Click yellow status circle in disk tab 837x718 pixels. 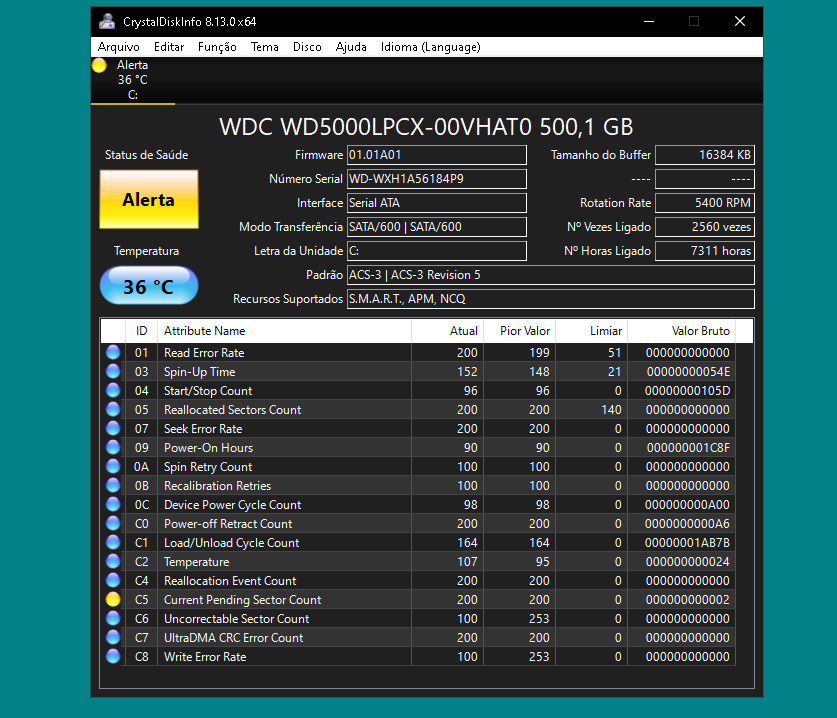pyautogui.click(x=99, y=66)
